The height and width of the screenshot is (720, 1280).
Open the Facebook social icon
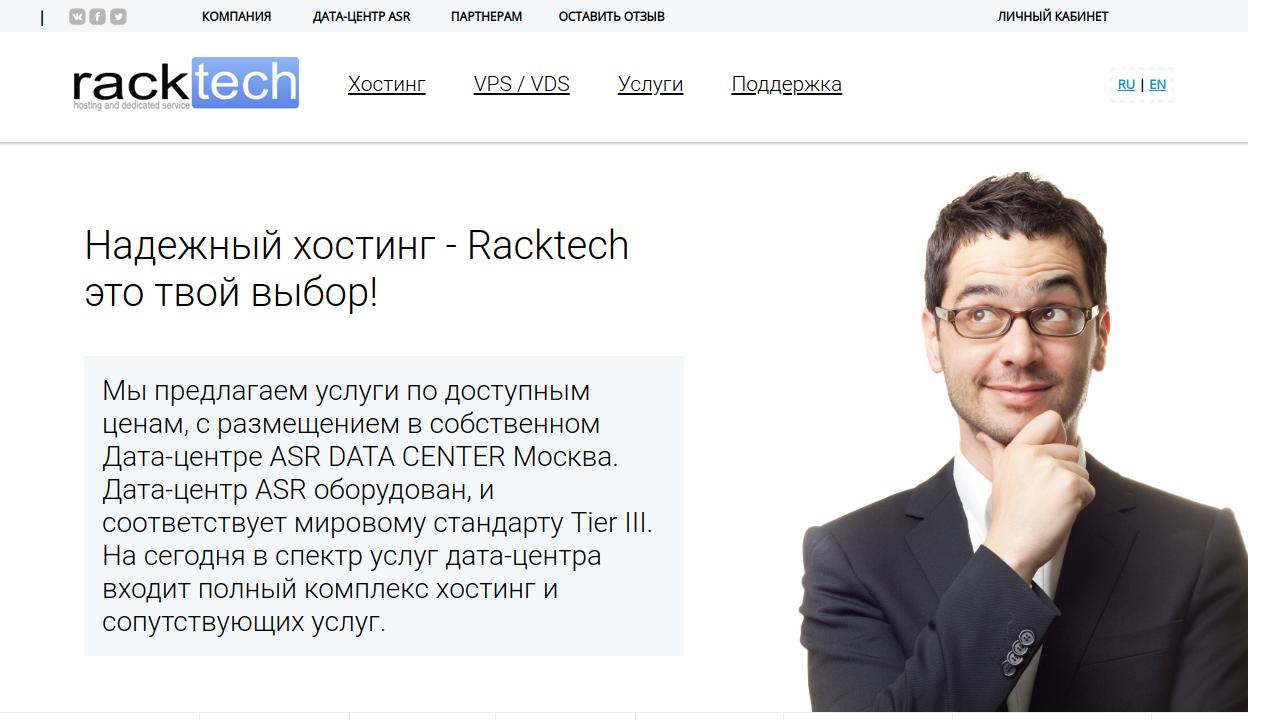click(97, 16)
